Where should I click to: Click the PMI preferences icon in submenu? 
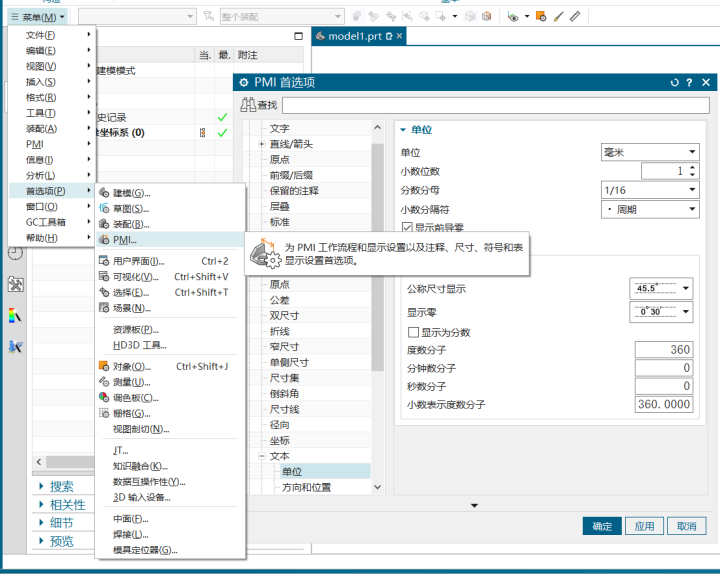105,240
